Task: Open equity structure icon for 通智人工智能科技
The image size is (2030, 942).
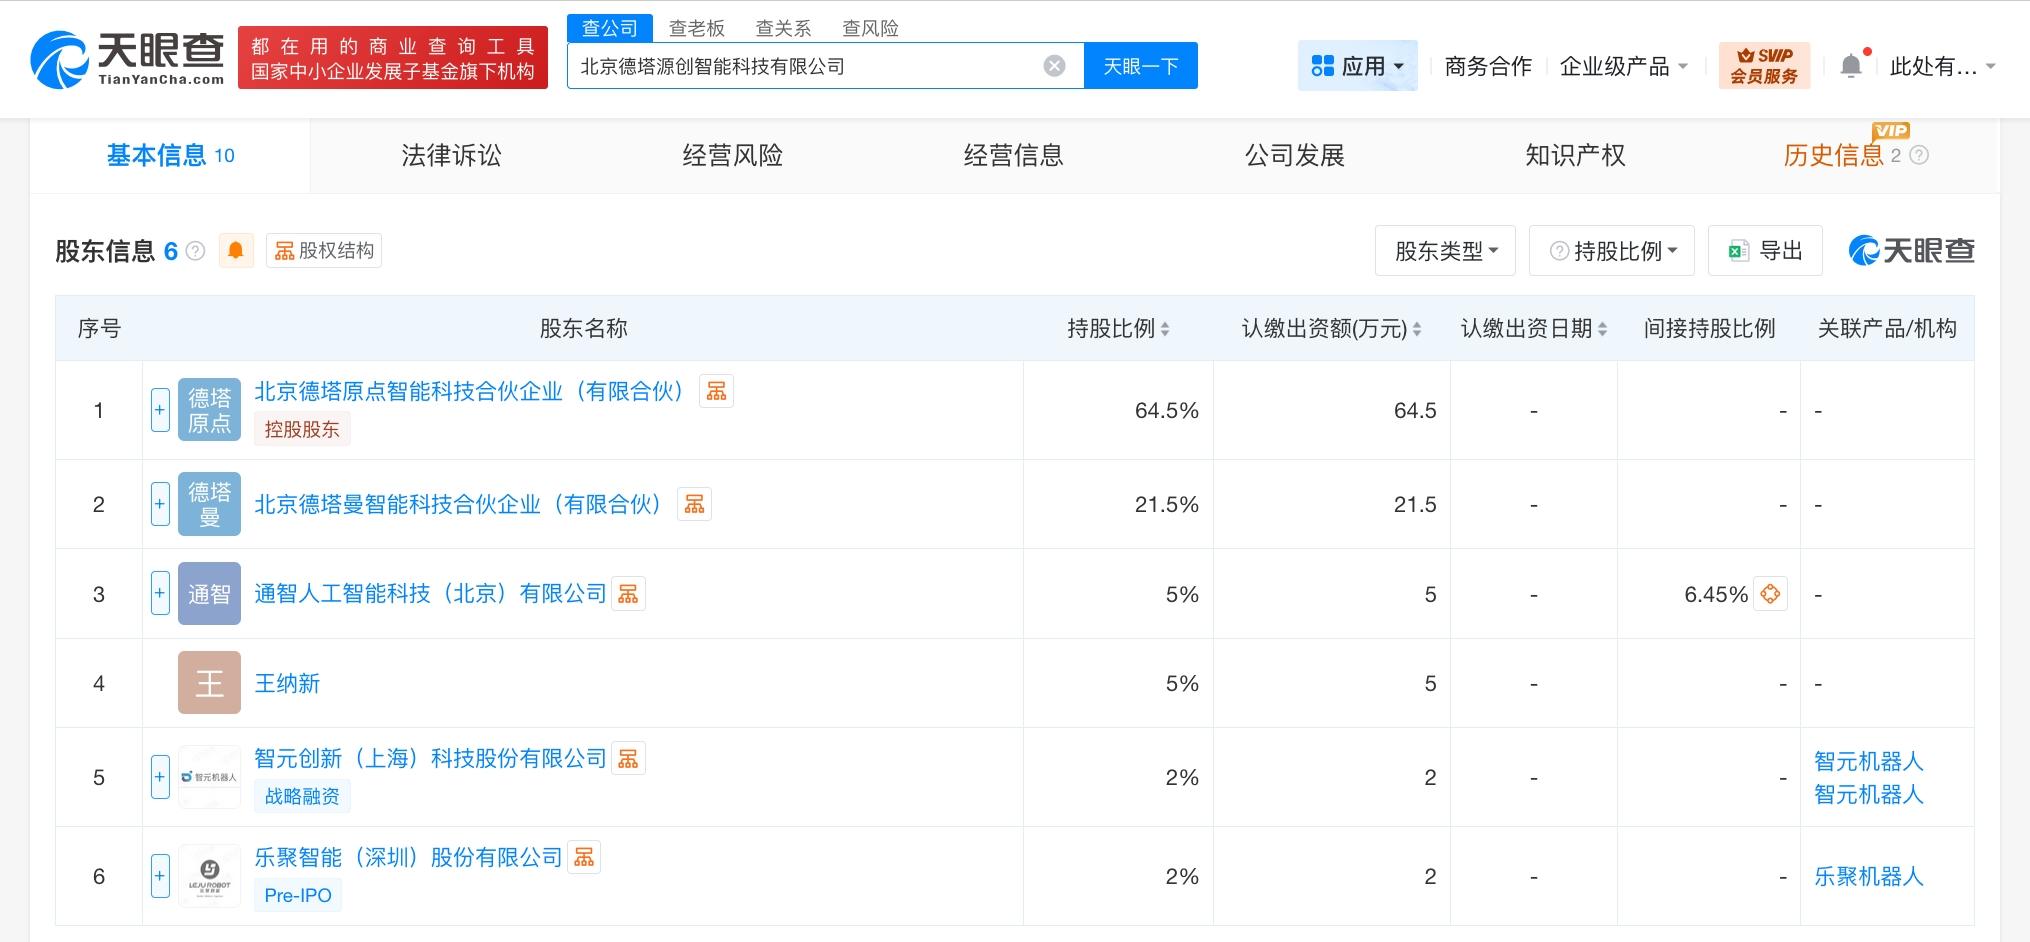Action: click(628, 594)
